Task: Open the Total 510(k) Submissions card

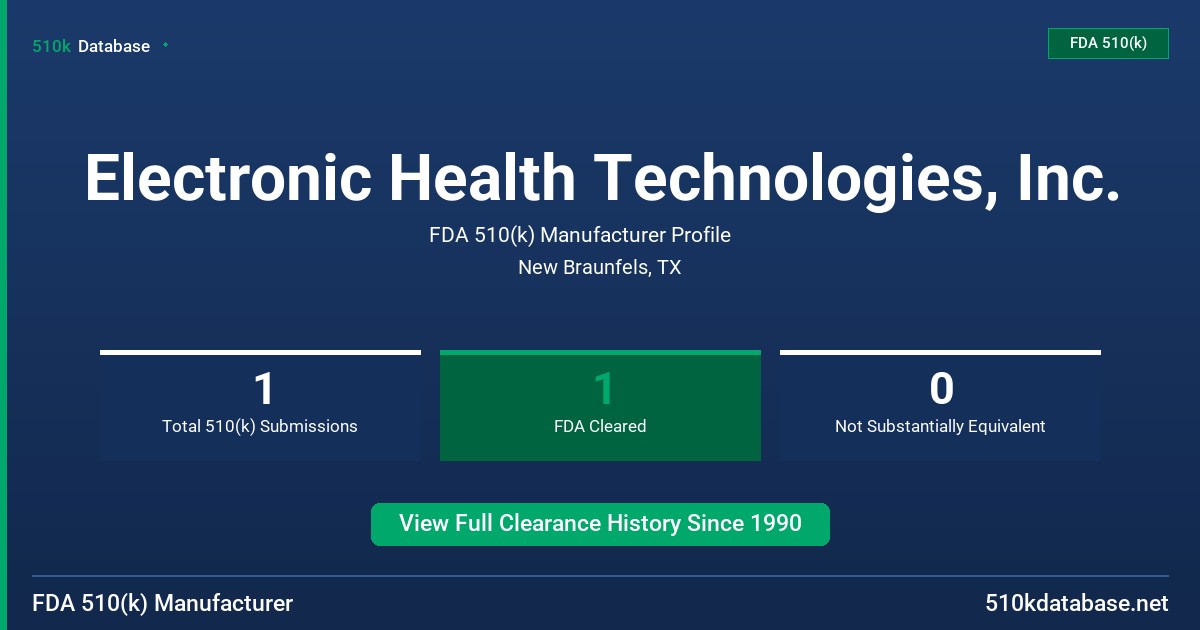Action: 260,405
